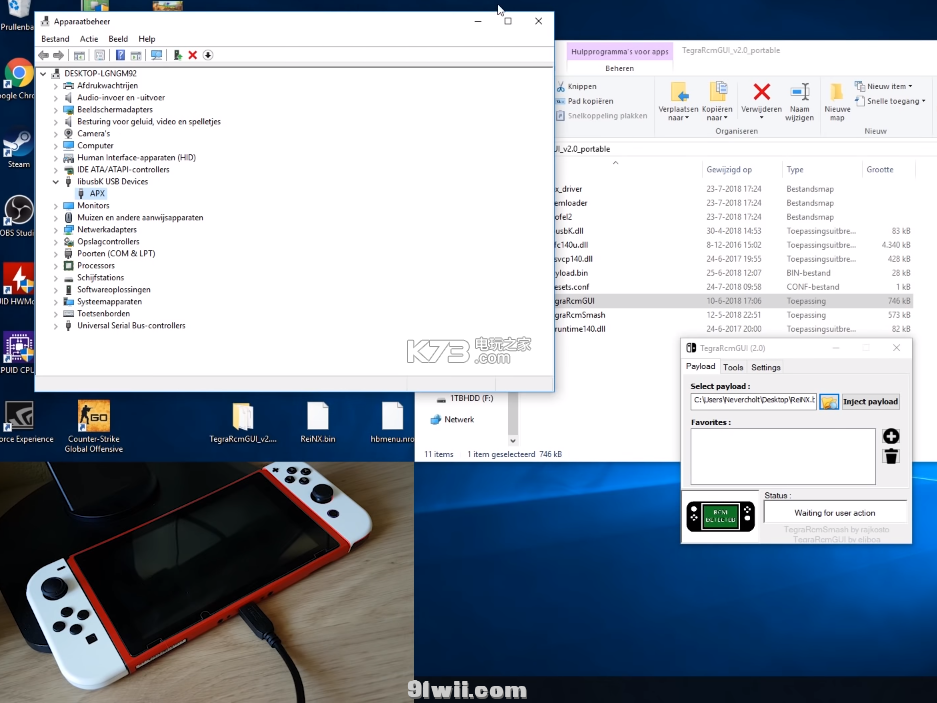Click the enable device green icon in toolbar

click(x=177, y=55)
